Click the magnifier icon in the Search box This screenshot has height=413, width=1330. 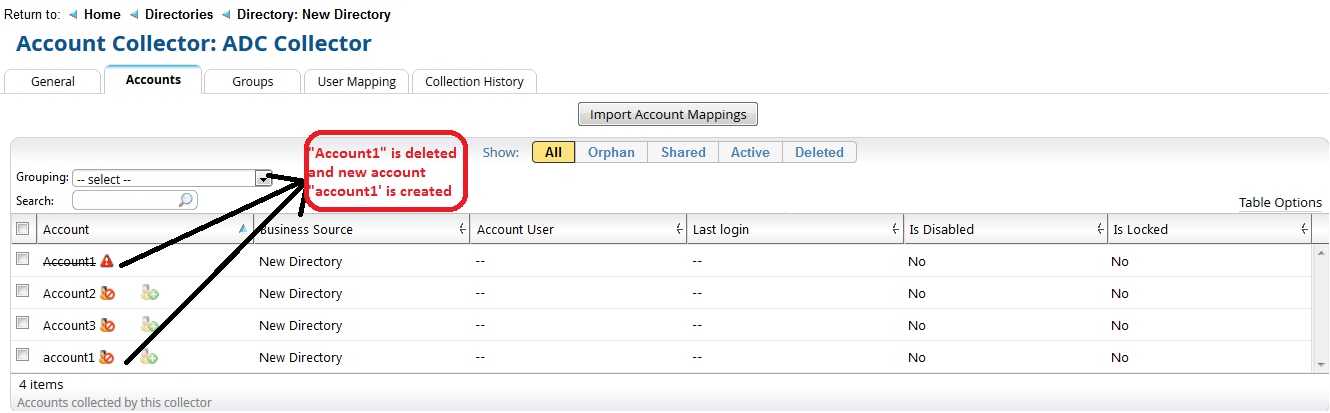point(185,200)
